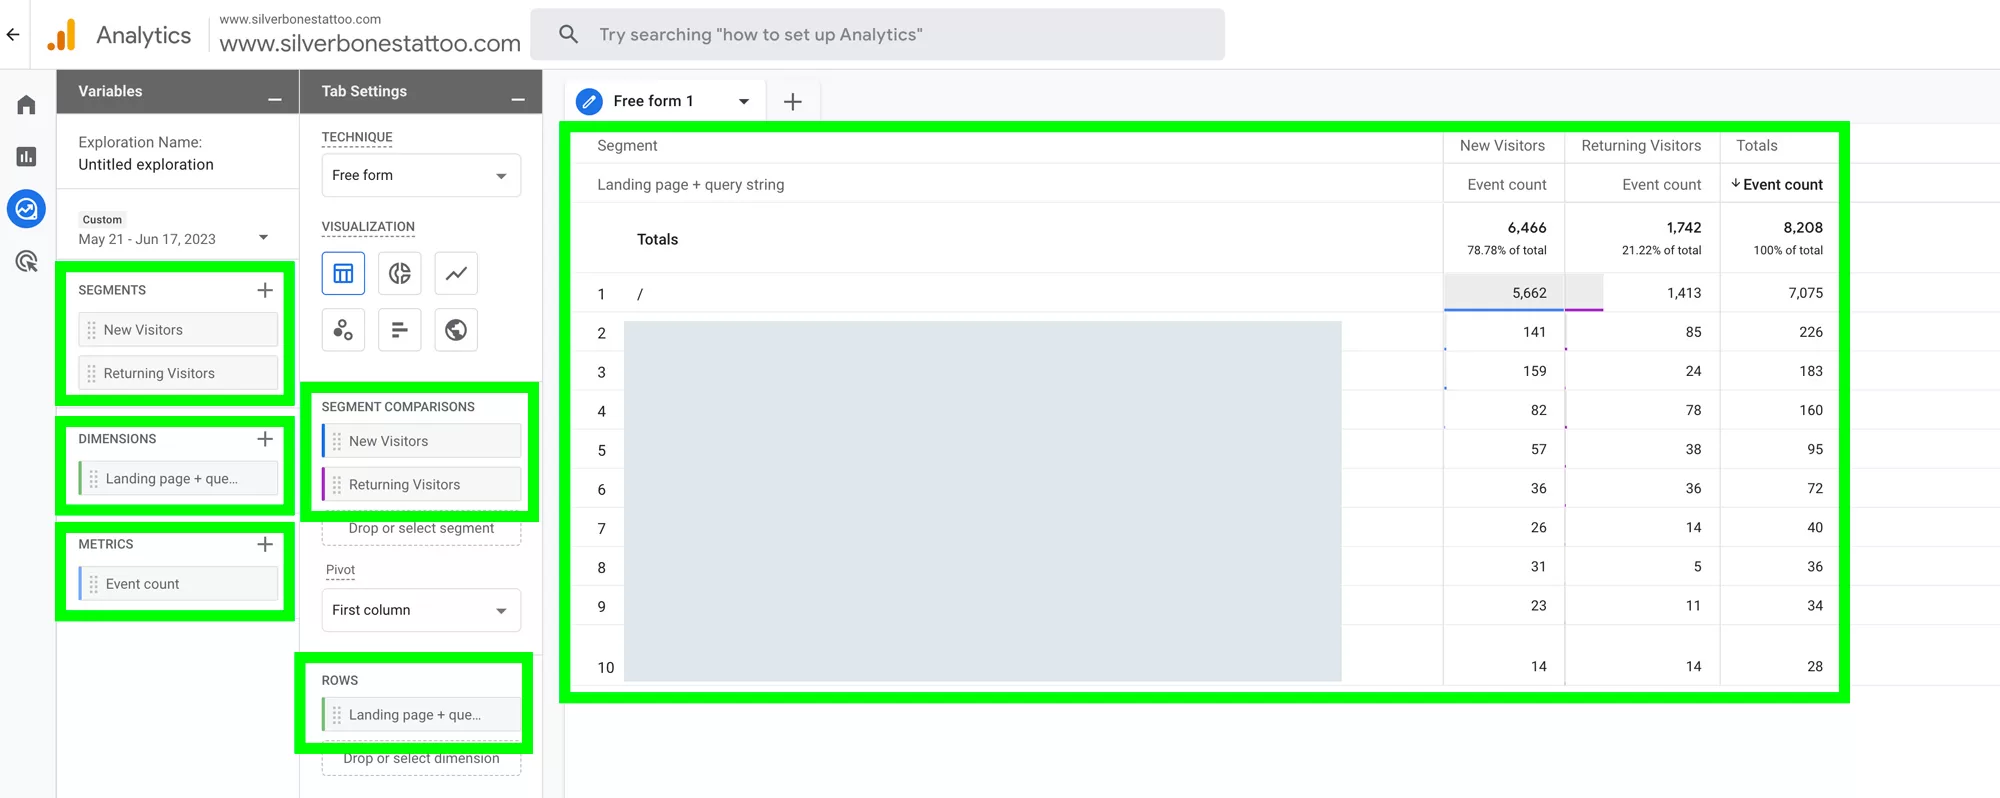Screen dimensions: 2000x798
Task: Select the scatter plot visualization
Action: point(343,330)
